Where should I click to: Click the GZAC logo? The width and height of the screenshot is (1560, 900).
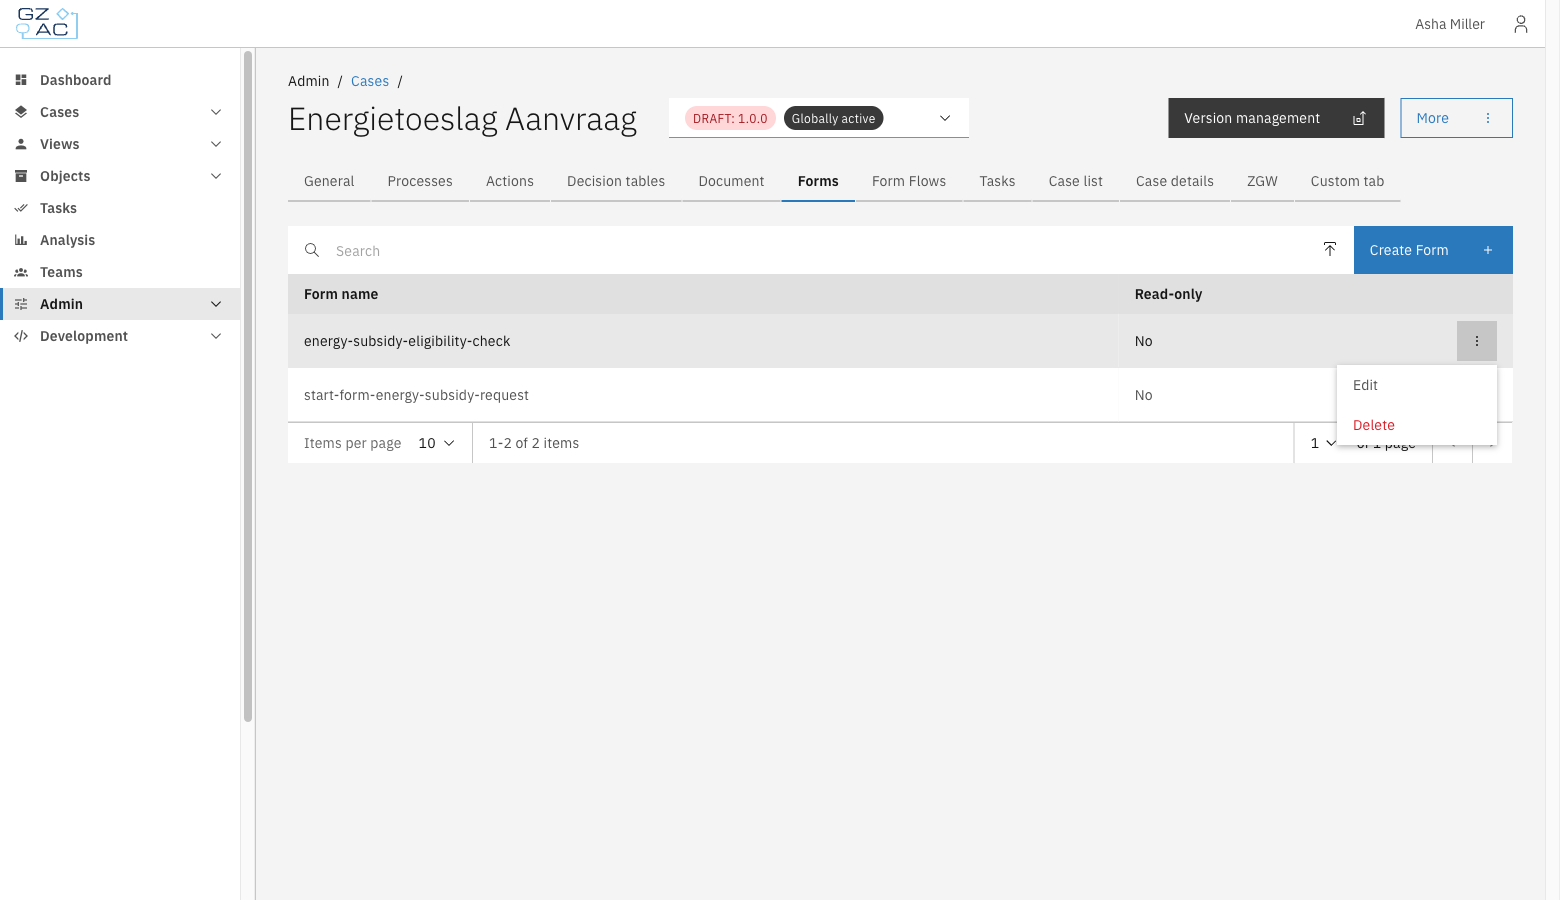(x=47, y=23)
